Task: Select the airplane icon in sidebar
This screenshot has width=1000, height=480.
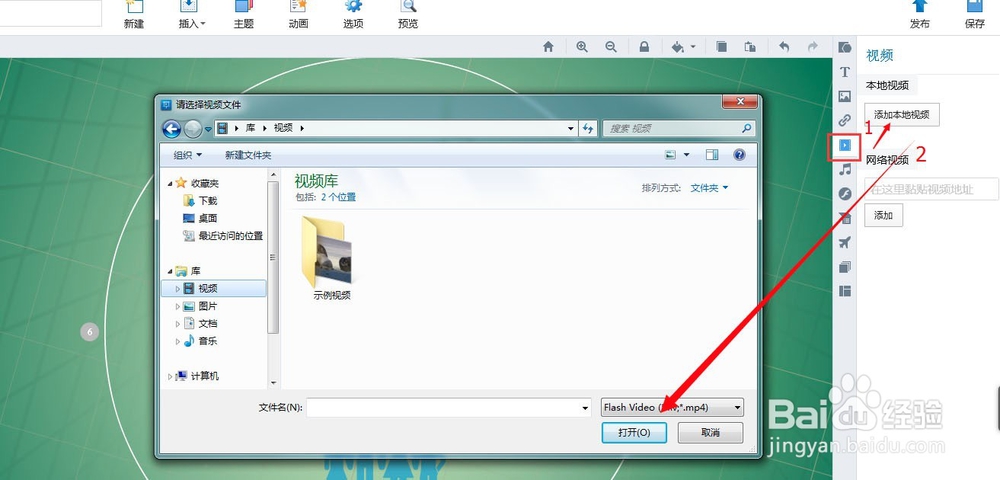Action: pos(844,242)
